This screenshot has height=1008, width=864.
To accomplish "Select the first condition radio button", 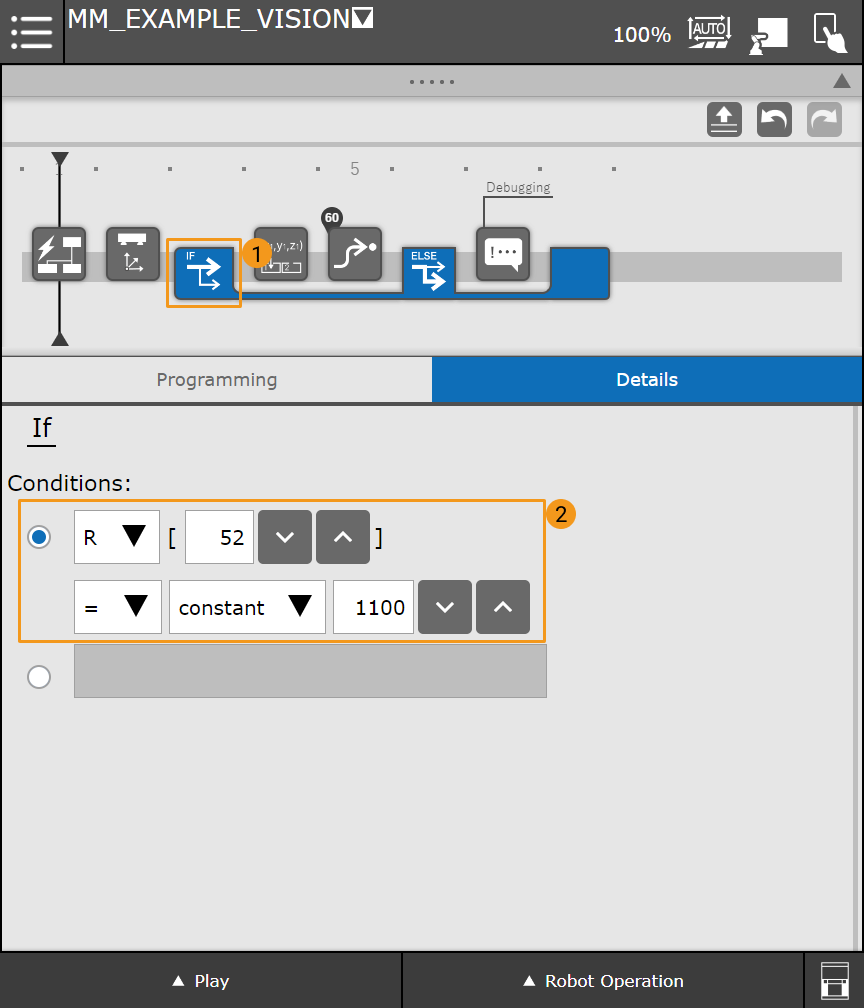I will click(39, 537).
